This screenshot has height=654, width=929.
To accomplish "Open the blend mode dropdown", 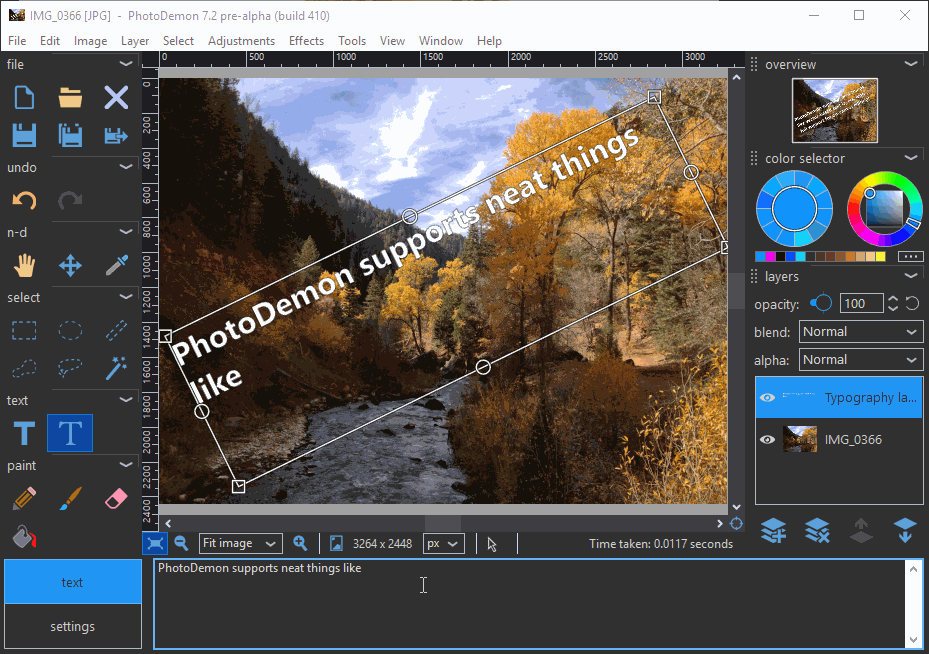I will pyautogui.click(x=861, y=332).
